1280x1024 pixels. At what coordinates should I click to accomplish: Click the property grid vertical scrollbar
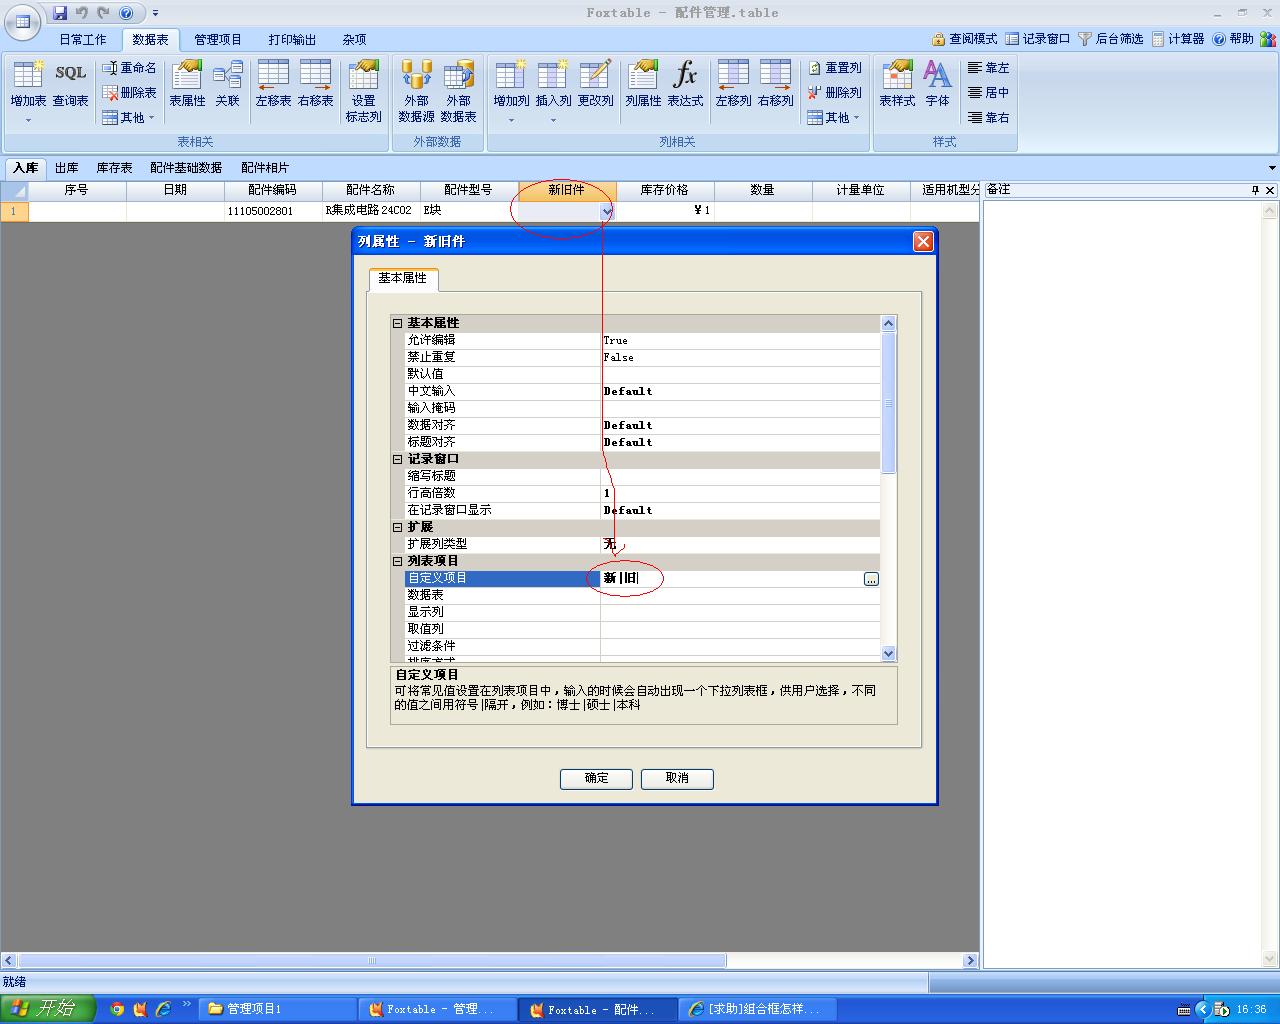[x=889, y=403]
